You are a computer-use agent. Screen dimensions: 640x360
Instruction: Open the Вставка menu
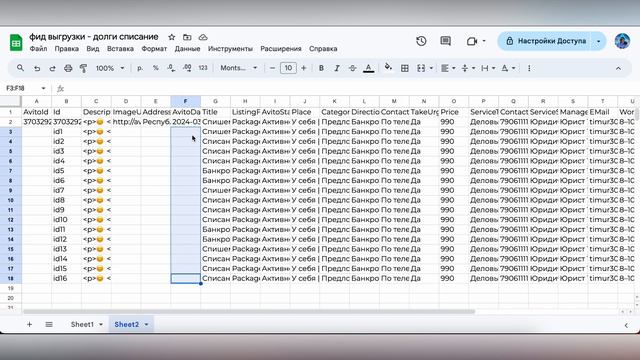(120, 49)
